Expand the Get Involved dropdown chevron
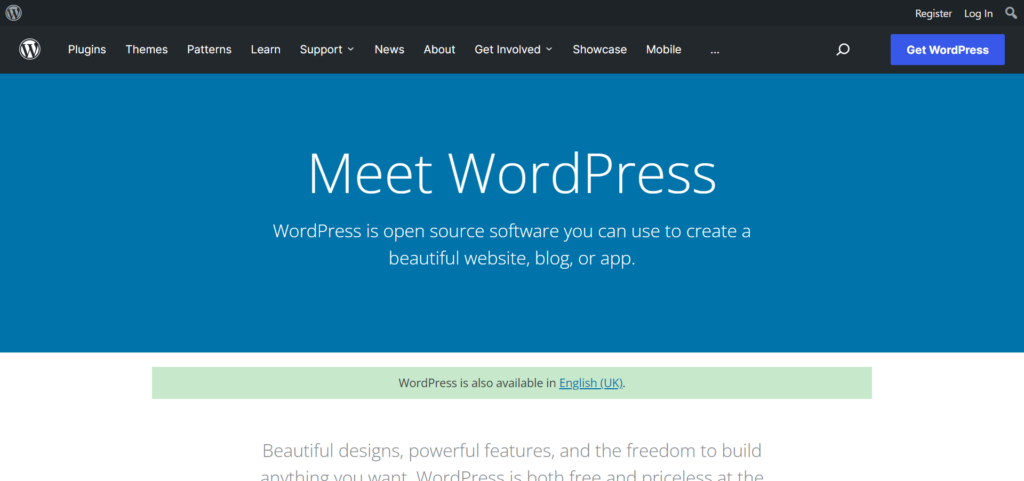 click(549, 50)
